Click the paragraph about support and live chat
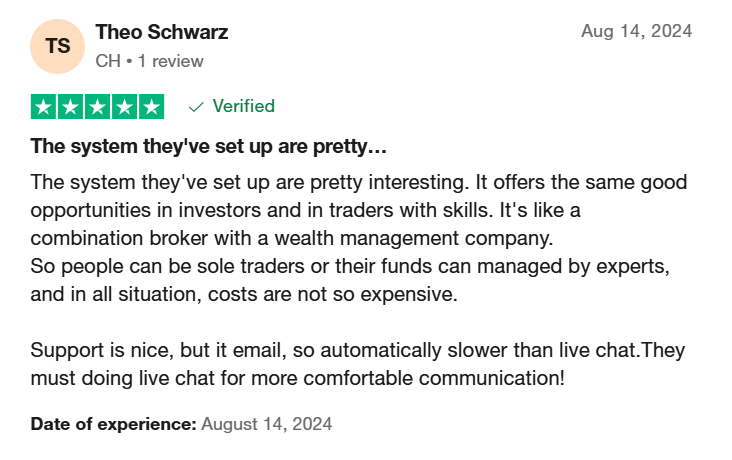 click(x=358, y=364)
